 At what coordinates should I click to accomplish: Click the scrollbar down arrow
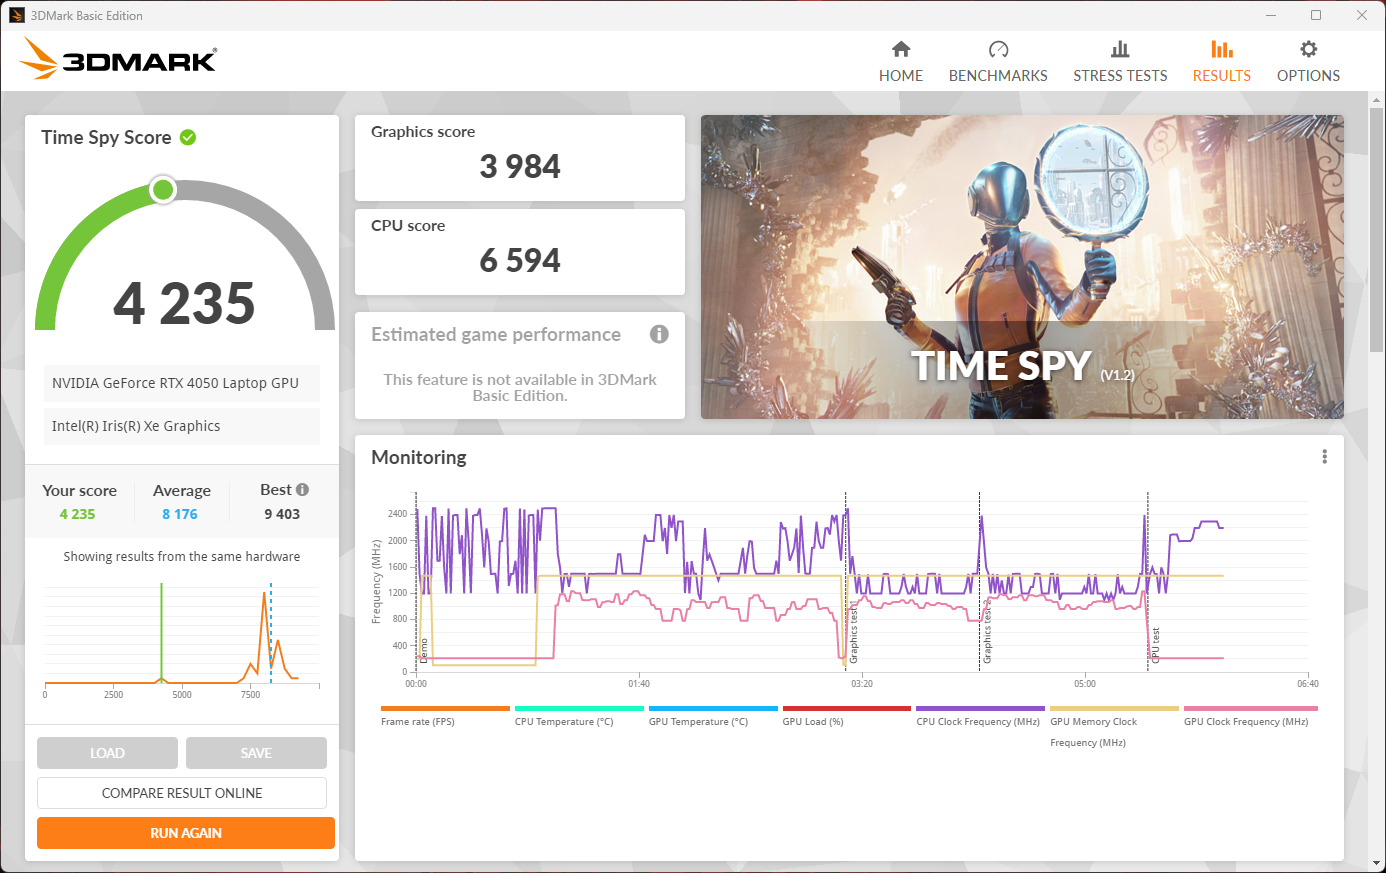click(x=1377, y=863)
